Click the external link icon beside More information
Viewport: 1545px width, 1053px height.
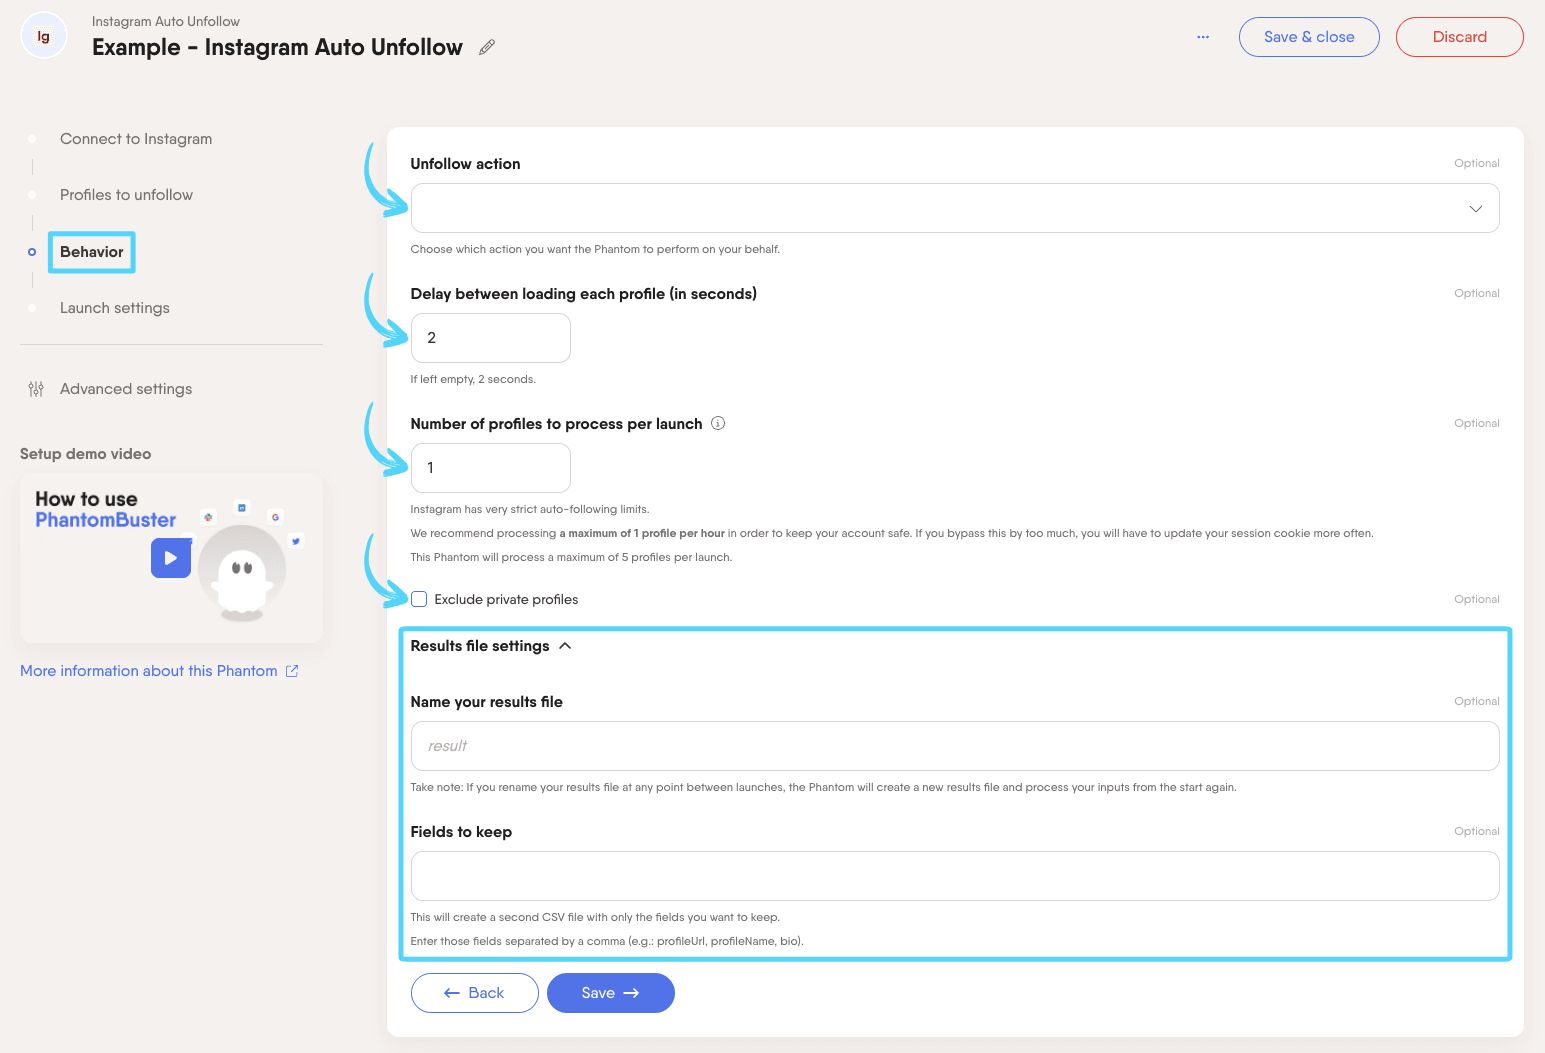click(x=292, y=670)
